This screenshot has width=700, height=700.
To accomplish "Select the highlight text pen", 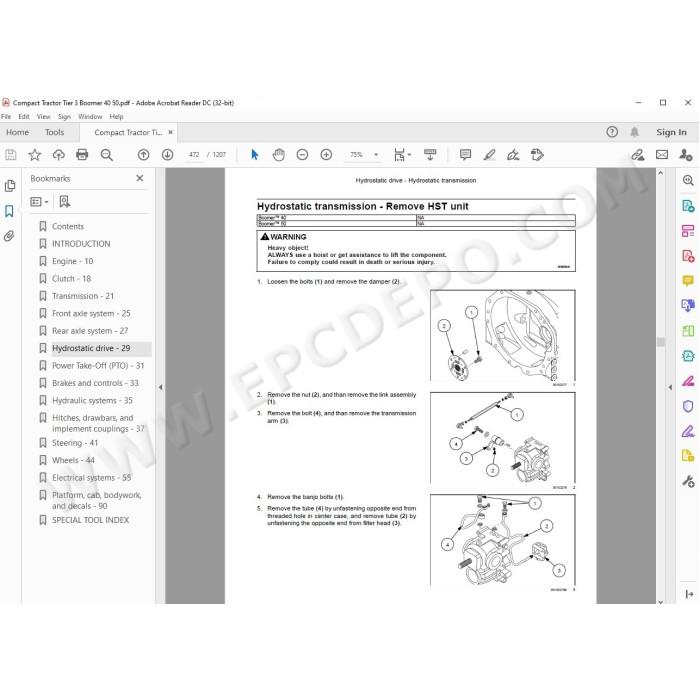I will (x=489, y=155).
